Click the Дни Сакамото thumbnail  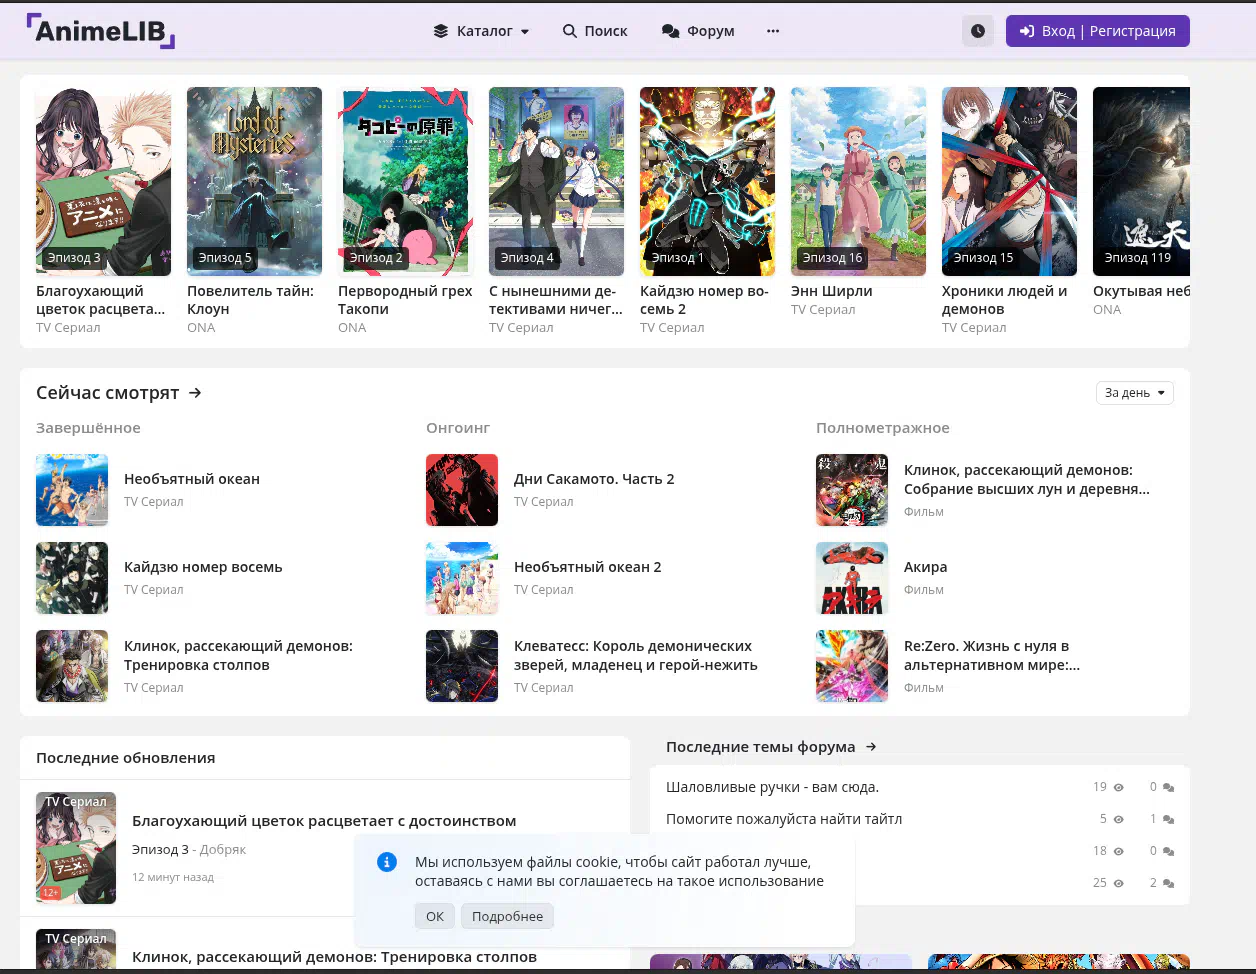pos(462,490)
